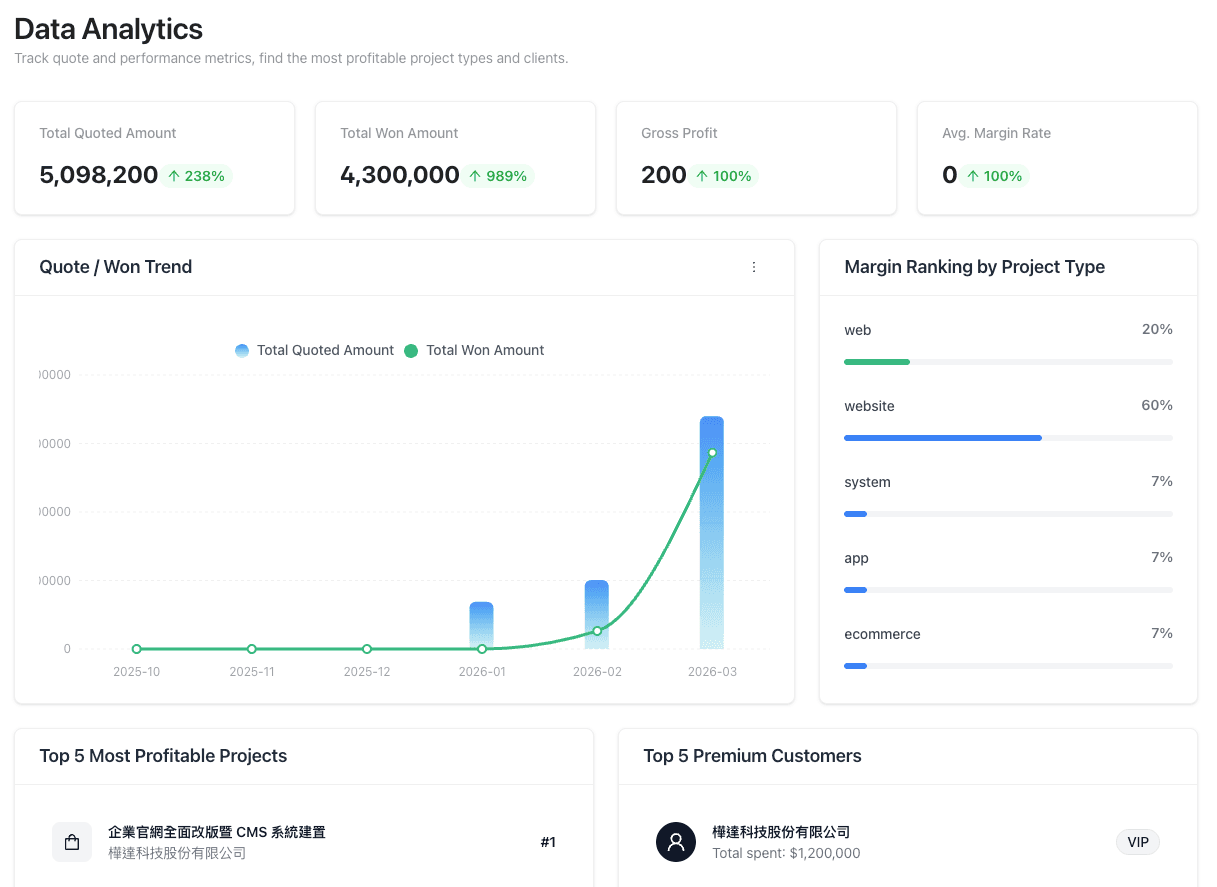This screenshot has width=1217, height=887.
Task: Click the 2025-11 won amount data point
Action: [252, 649]
